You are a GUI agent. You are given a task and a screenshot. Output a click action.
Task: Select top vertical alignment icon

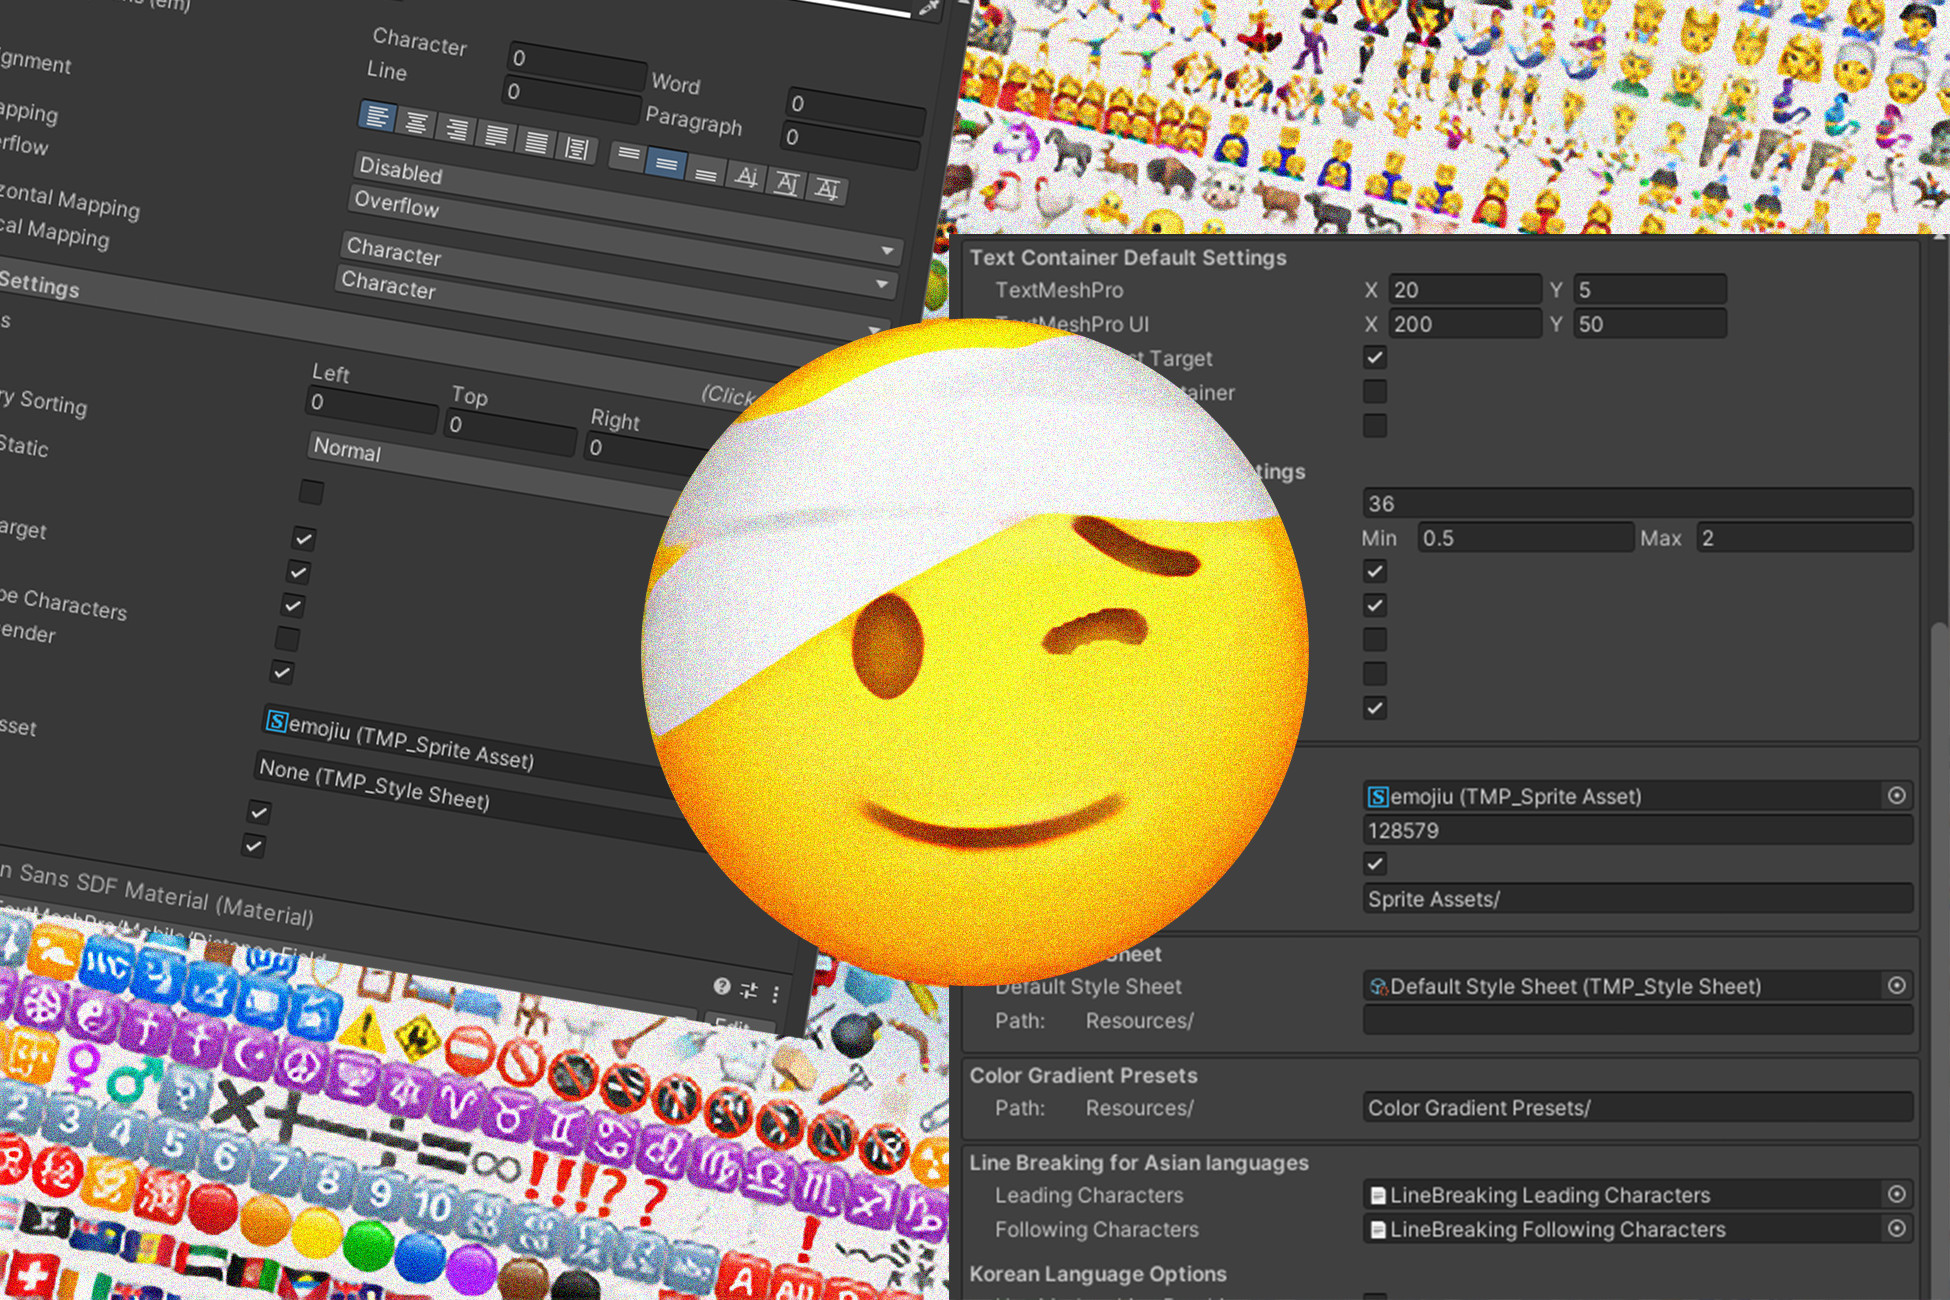[628, 155]
